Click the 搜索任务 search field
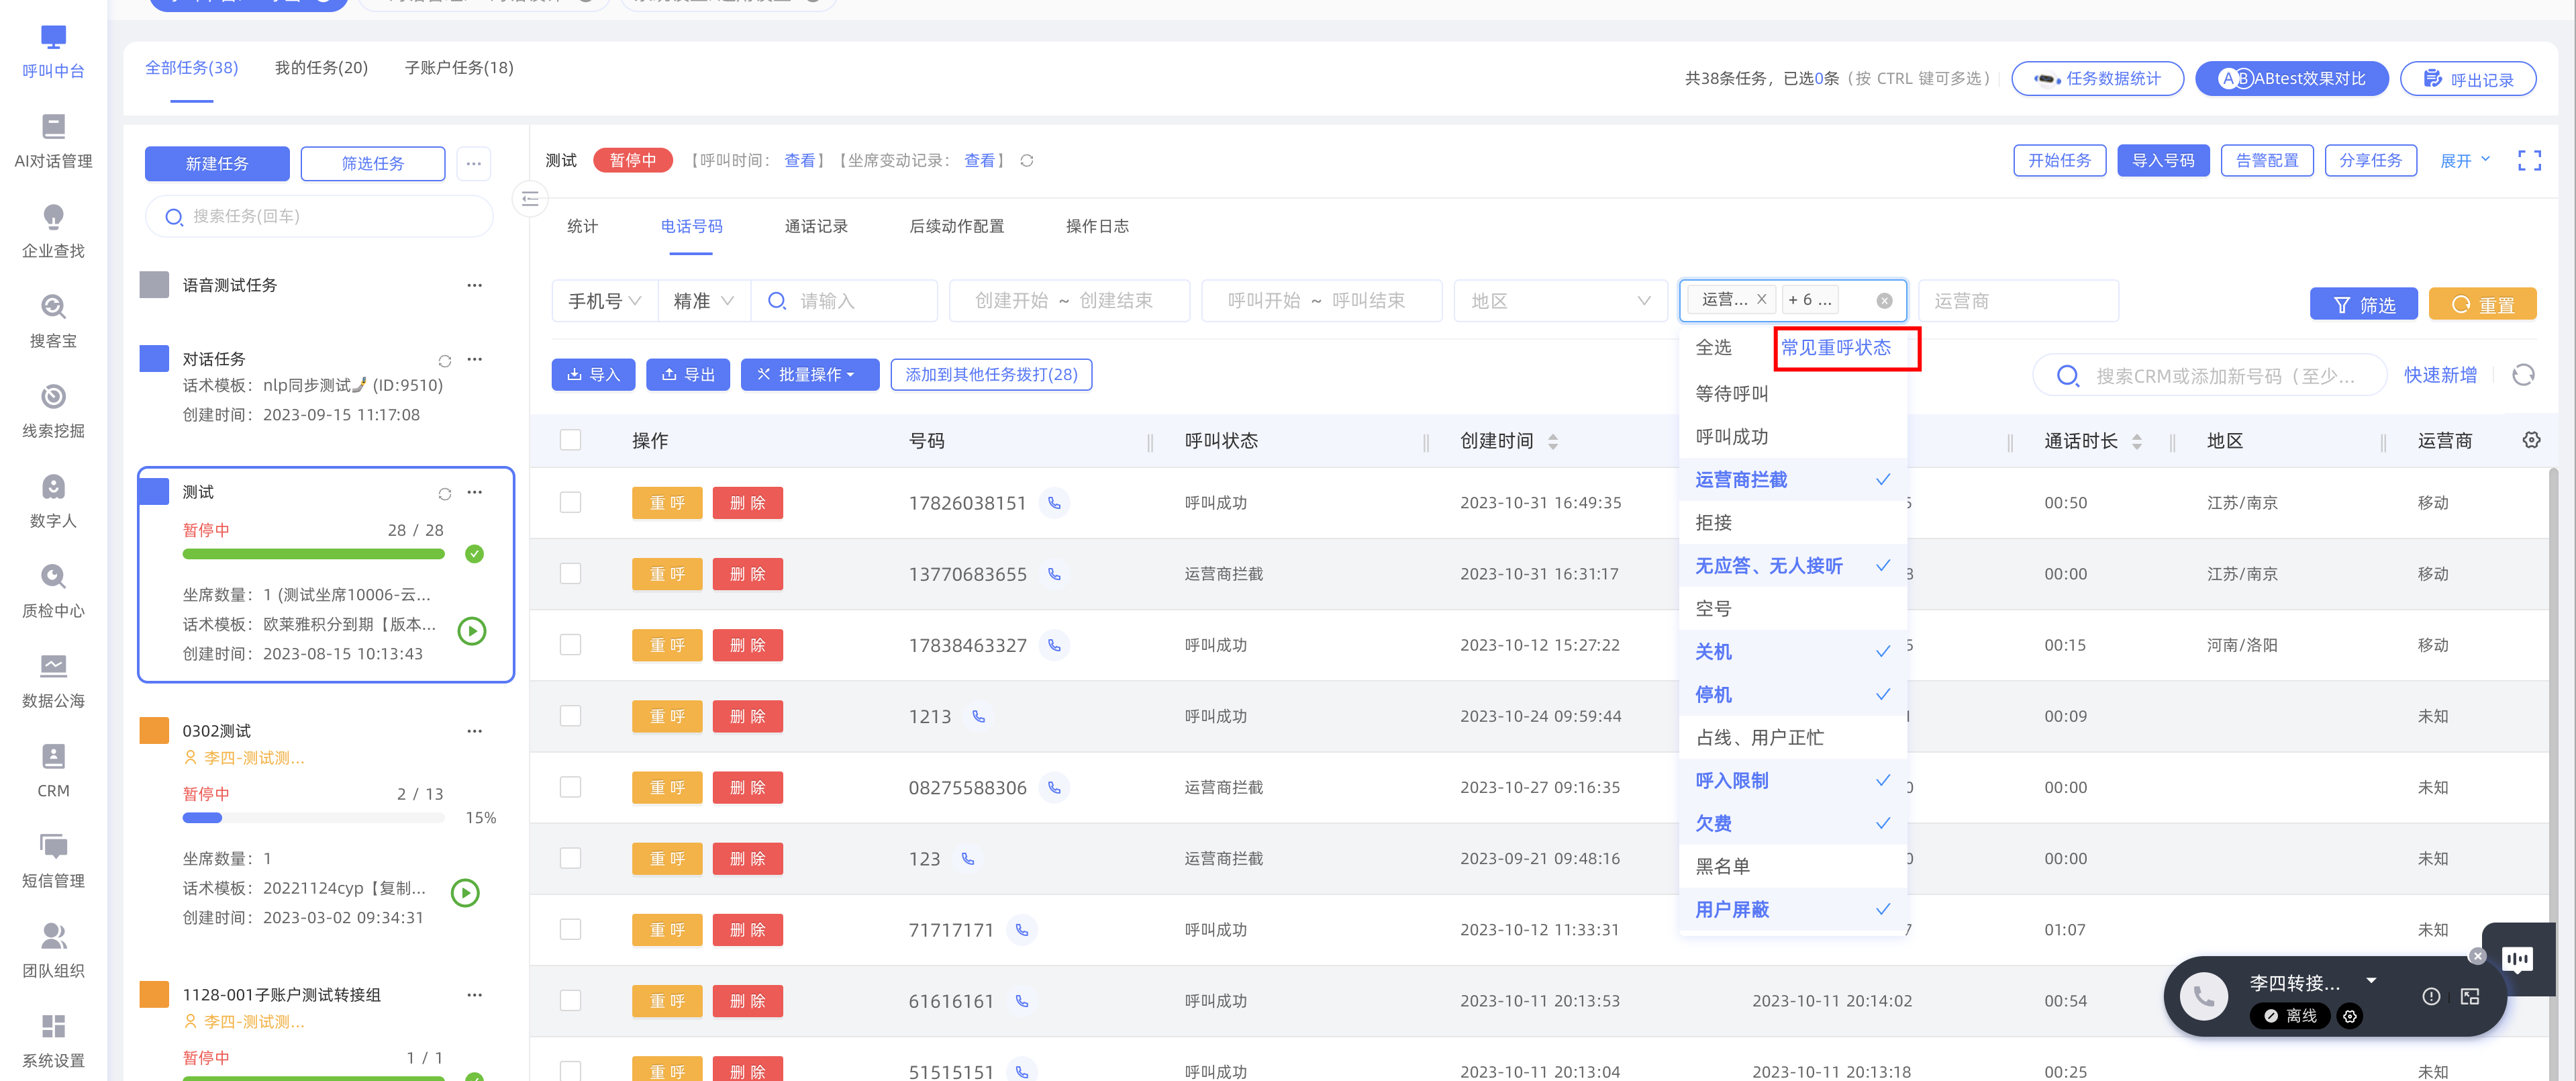Image resolution: width=2576 pixels, height=1081 pixels. (319, 217)
